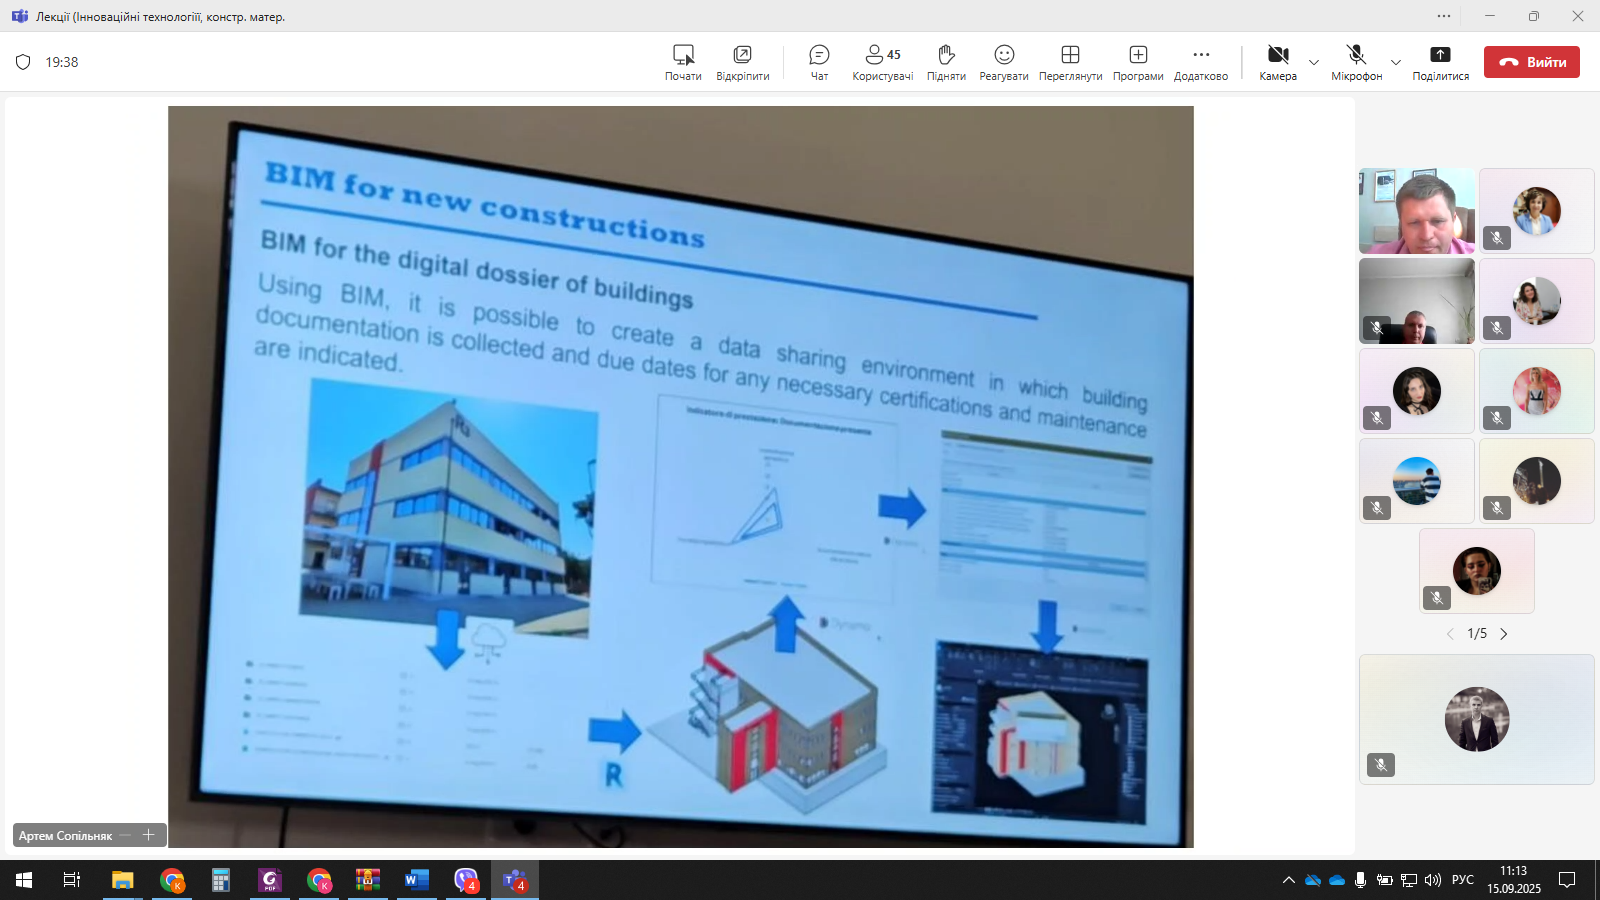
Task: Expand microphone options dropdown arrow
Action: [x=1396, y=62]
